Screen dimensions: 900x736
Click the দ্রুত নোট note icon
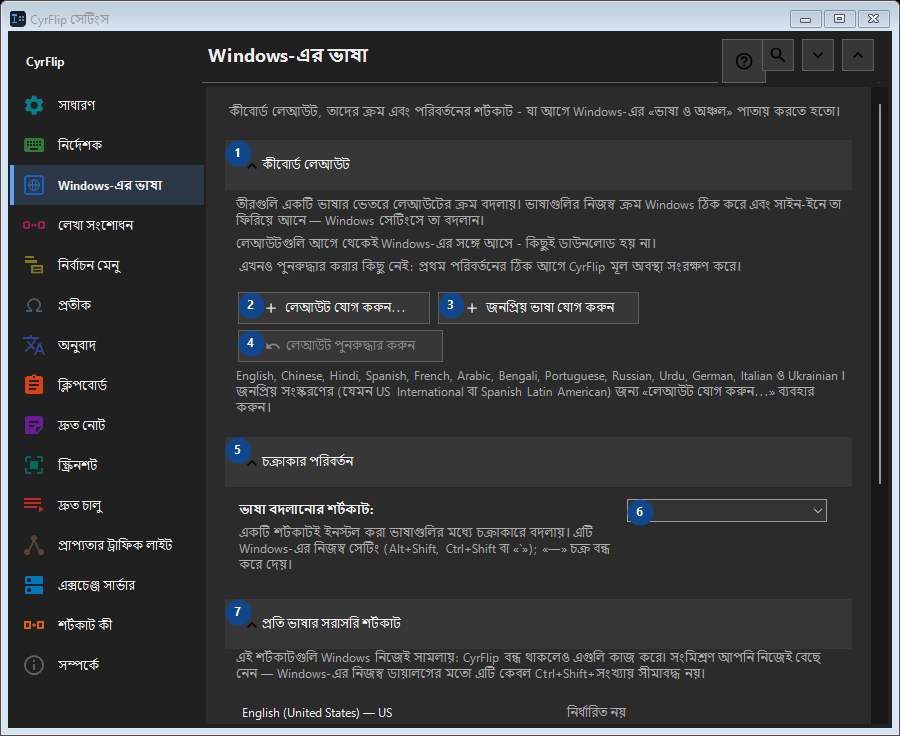(34, 425)
